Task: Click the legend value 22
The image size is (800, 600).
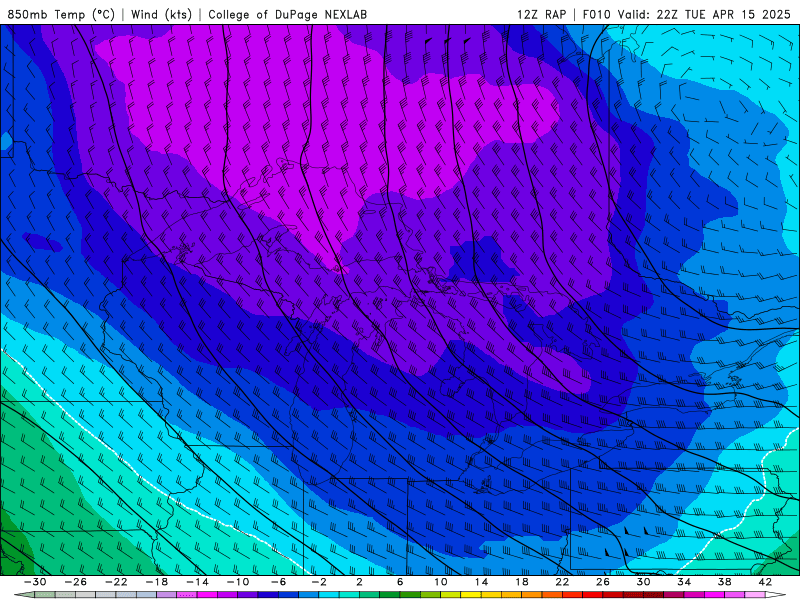Action: tap(562, 582)
